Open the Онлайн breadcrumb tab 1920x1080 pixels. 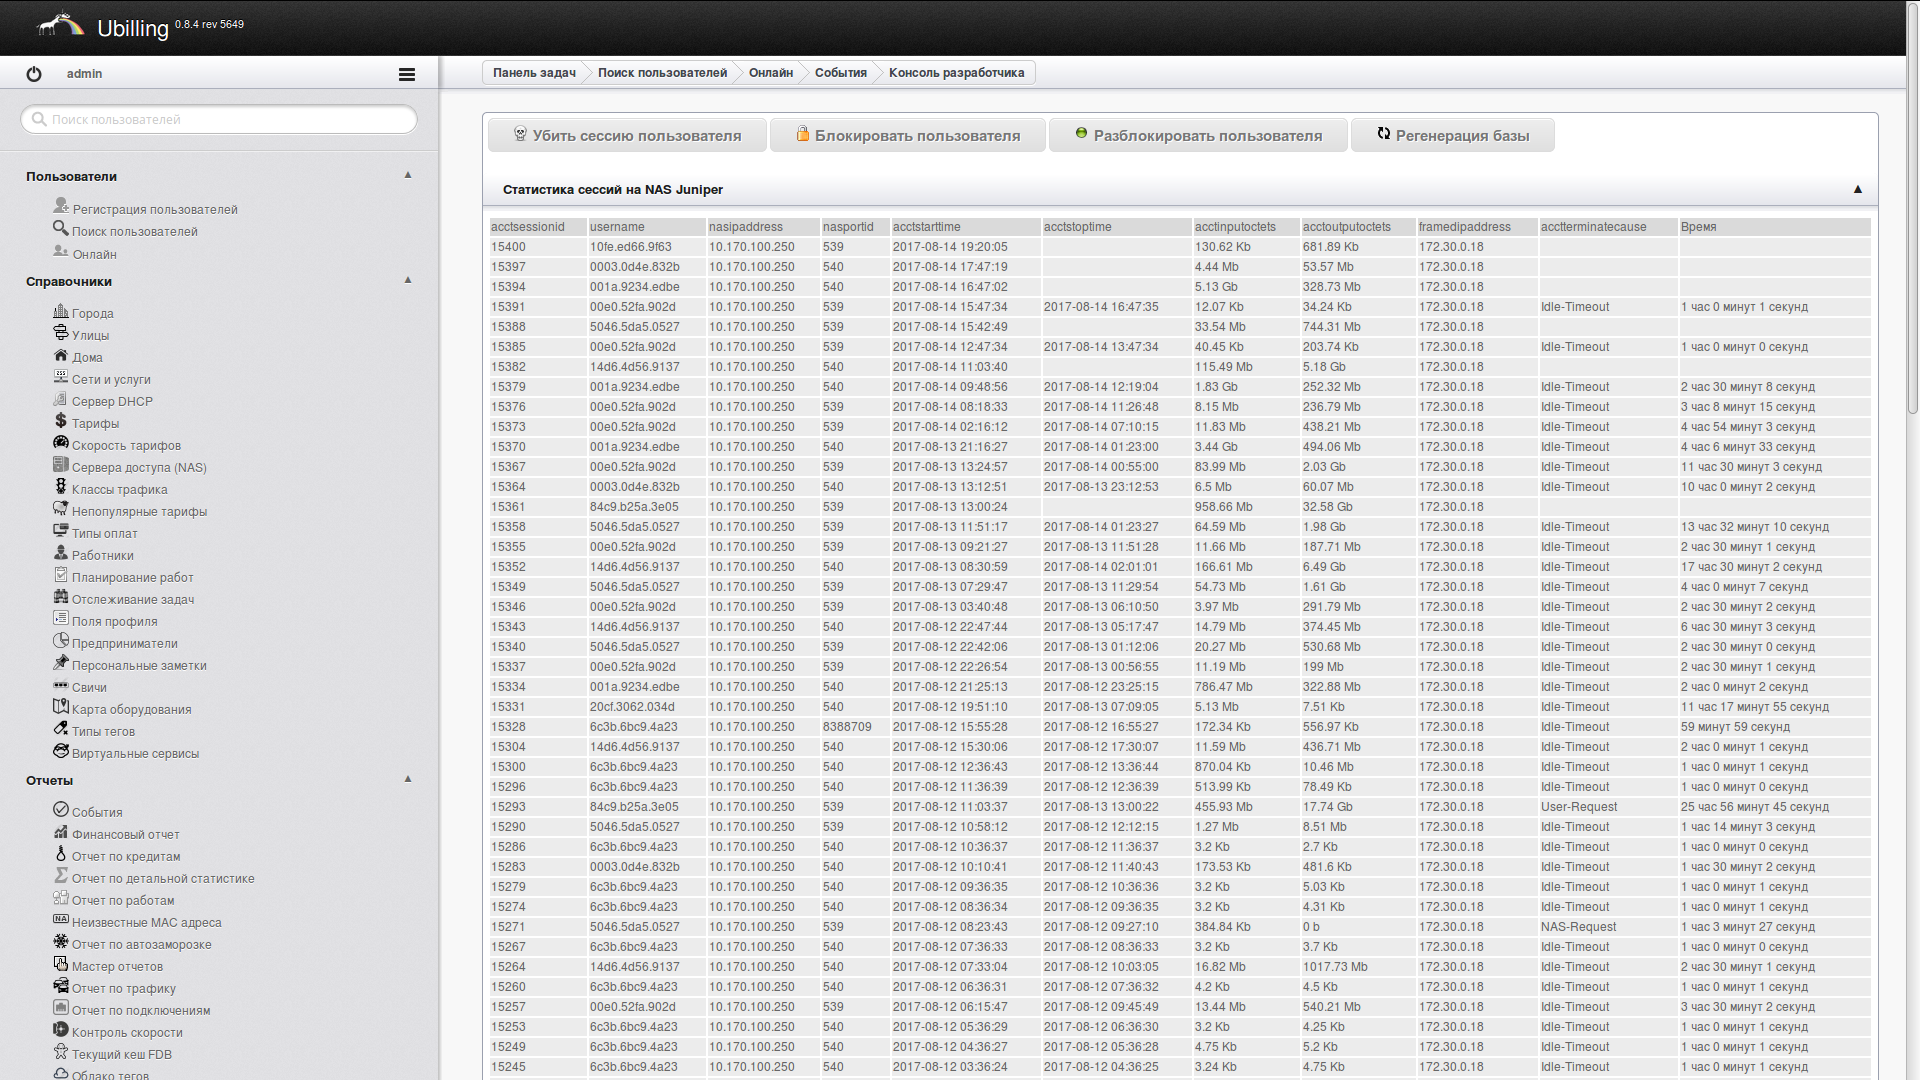(770, 73)
